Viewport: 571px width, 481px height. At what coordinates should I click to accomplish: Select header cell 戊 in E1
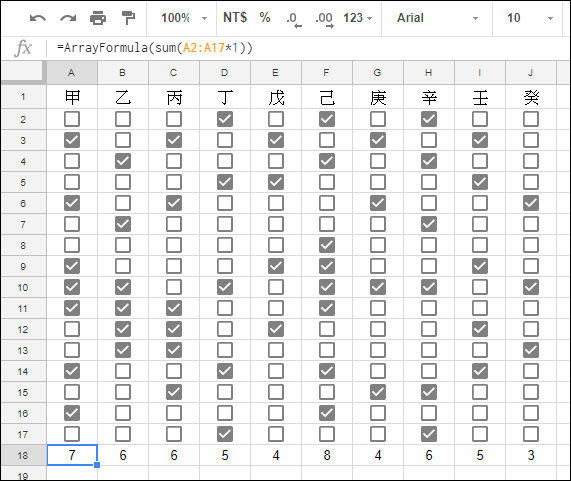(x=276, y=97)
